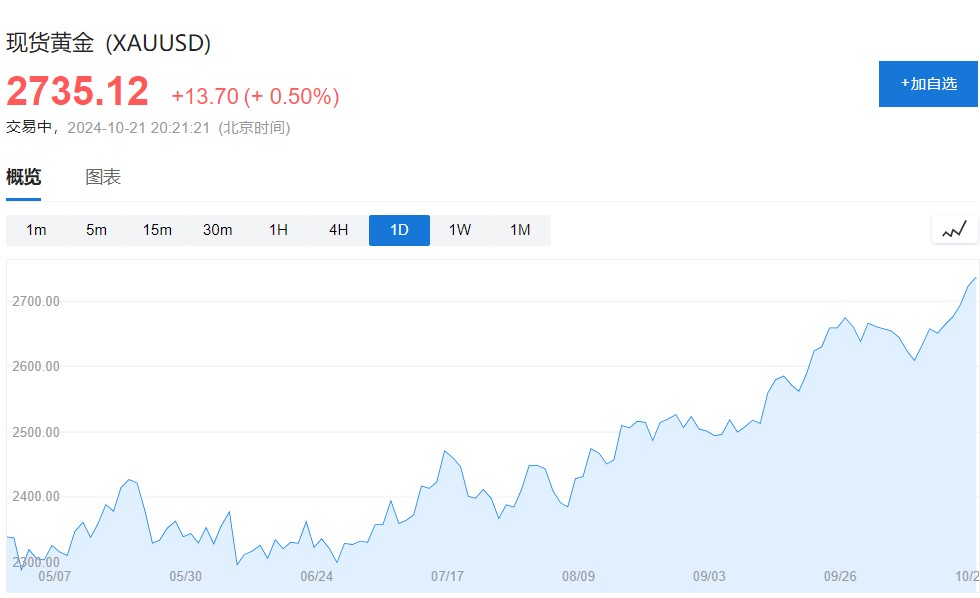The height and width of the screenshot is (598, 980).
Task: Click the latest peak on chart line
Action: (975, 278)
